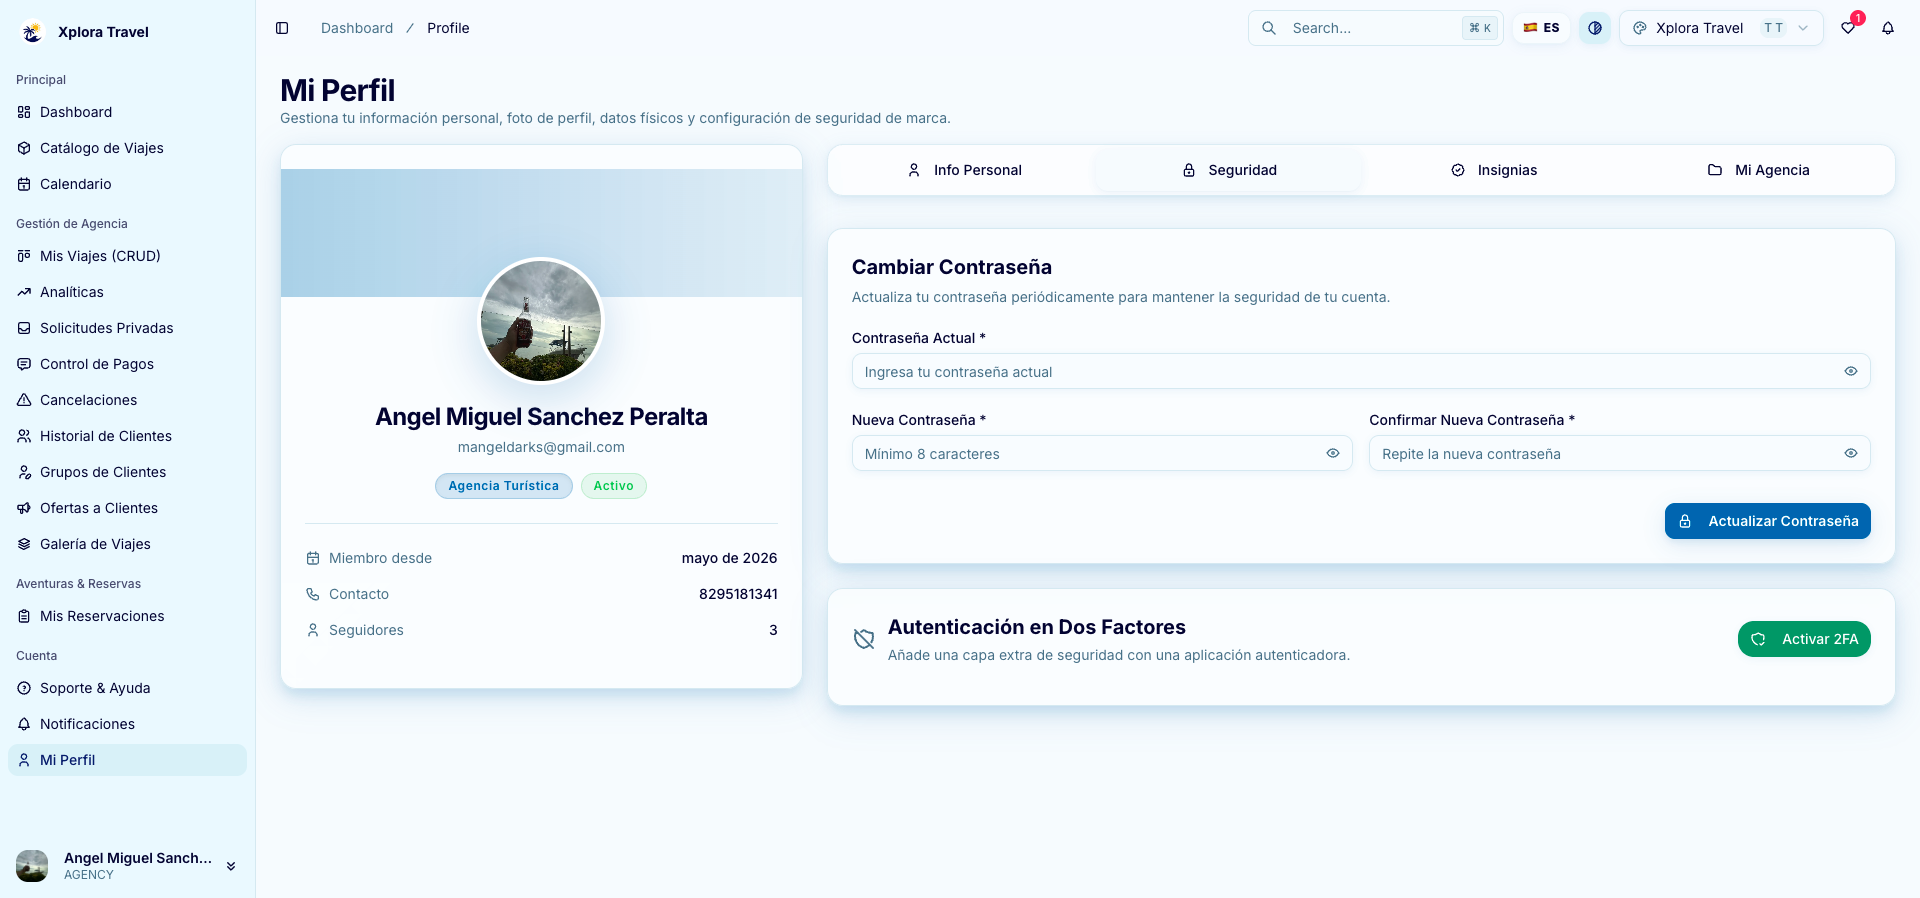
Task: Open Notificaciones in sidebar
Action: [127, 724]
